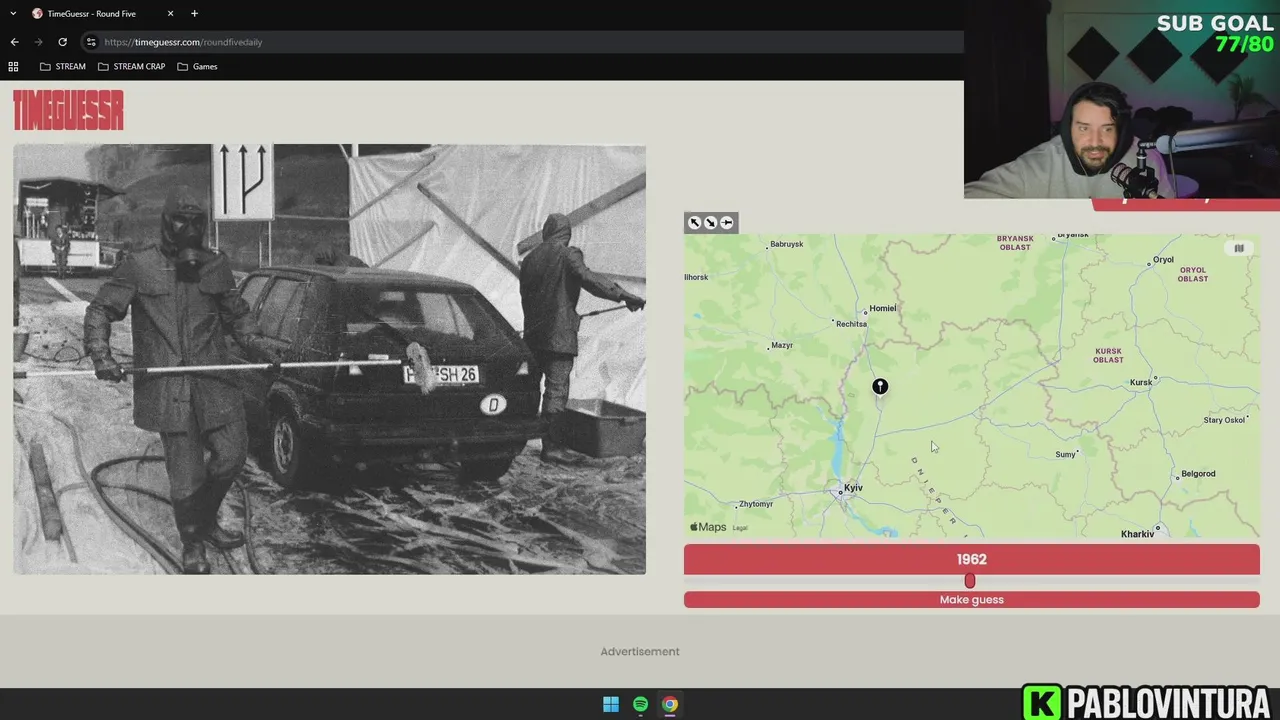The width and height of the screenshot is (1280, 720).
Task: Click Zhytomyr label on the map
Action: click(755, 504)
